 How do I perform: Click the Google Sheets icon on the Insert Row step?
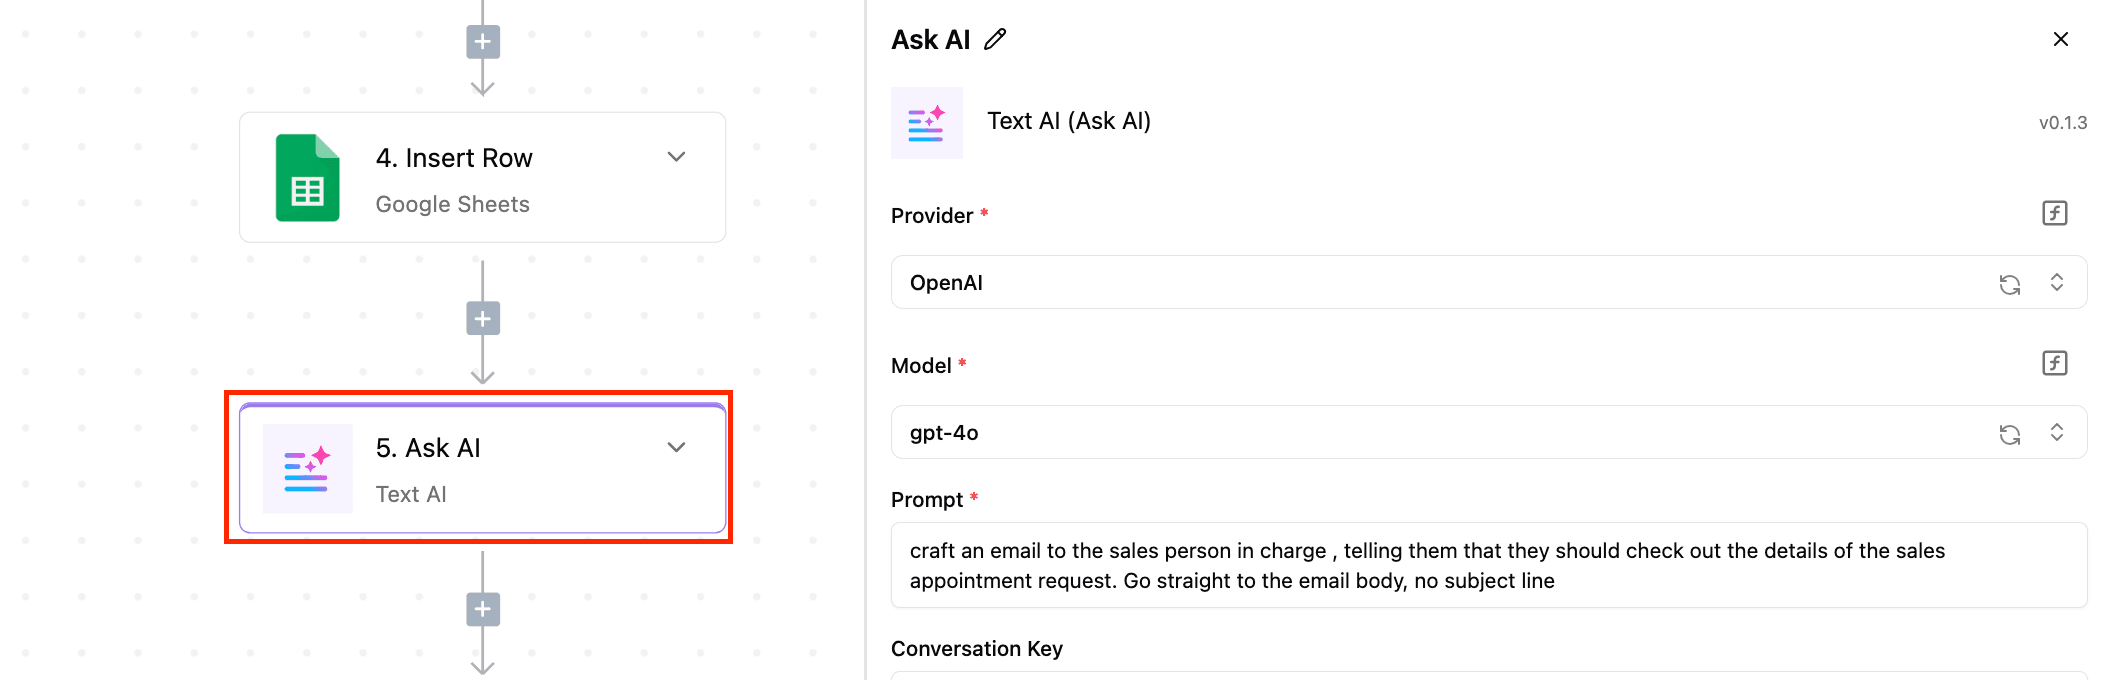(308, 178)
